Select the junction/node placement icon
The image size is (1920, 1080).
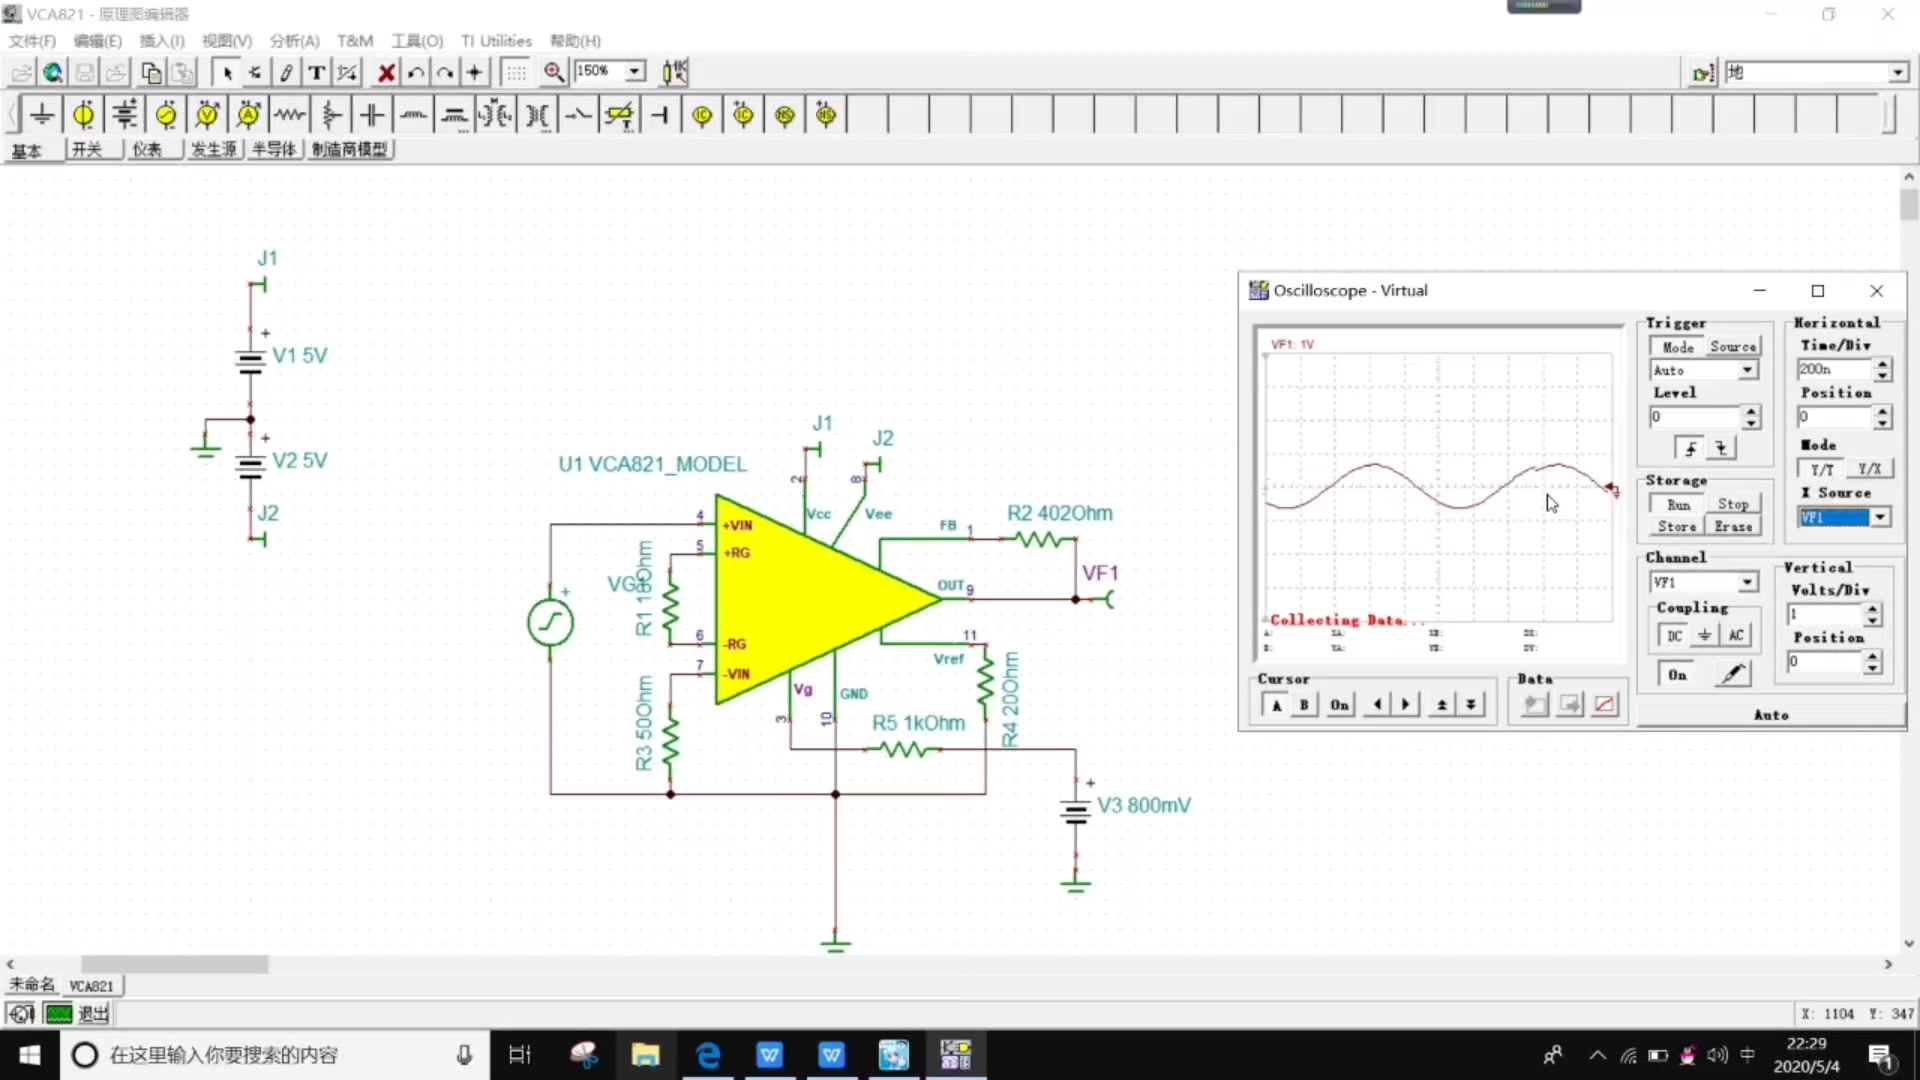(475, 71)
